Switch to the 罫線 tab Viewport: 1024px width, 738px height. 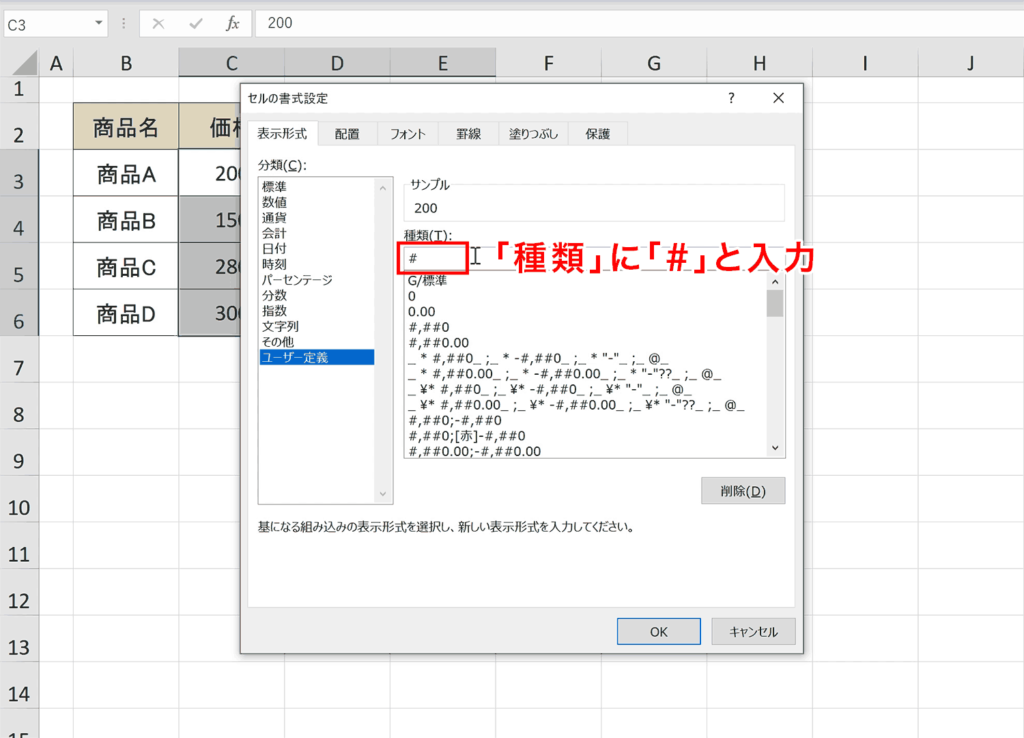click(467, 132)
